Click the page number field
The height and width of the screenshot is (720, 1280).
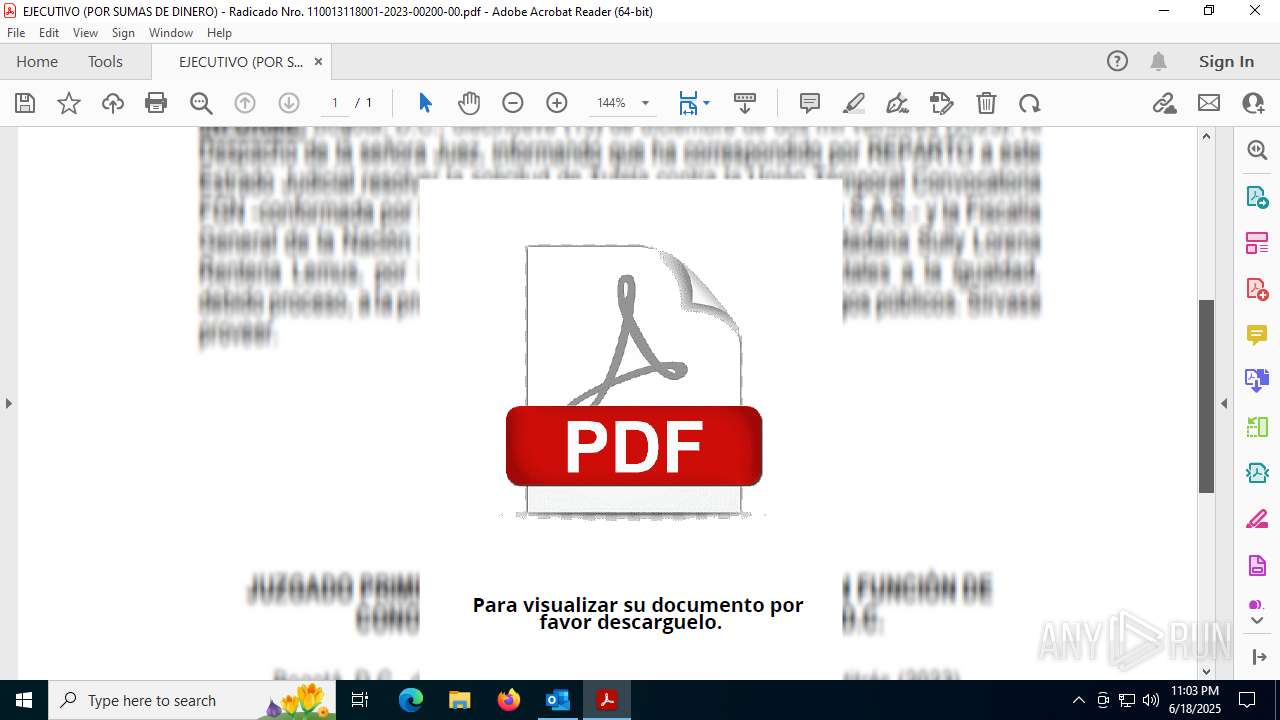(x=335, y=103)
